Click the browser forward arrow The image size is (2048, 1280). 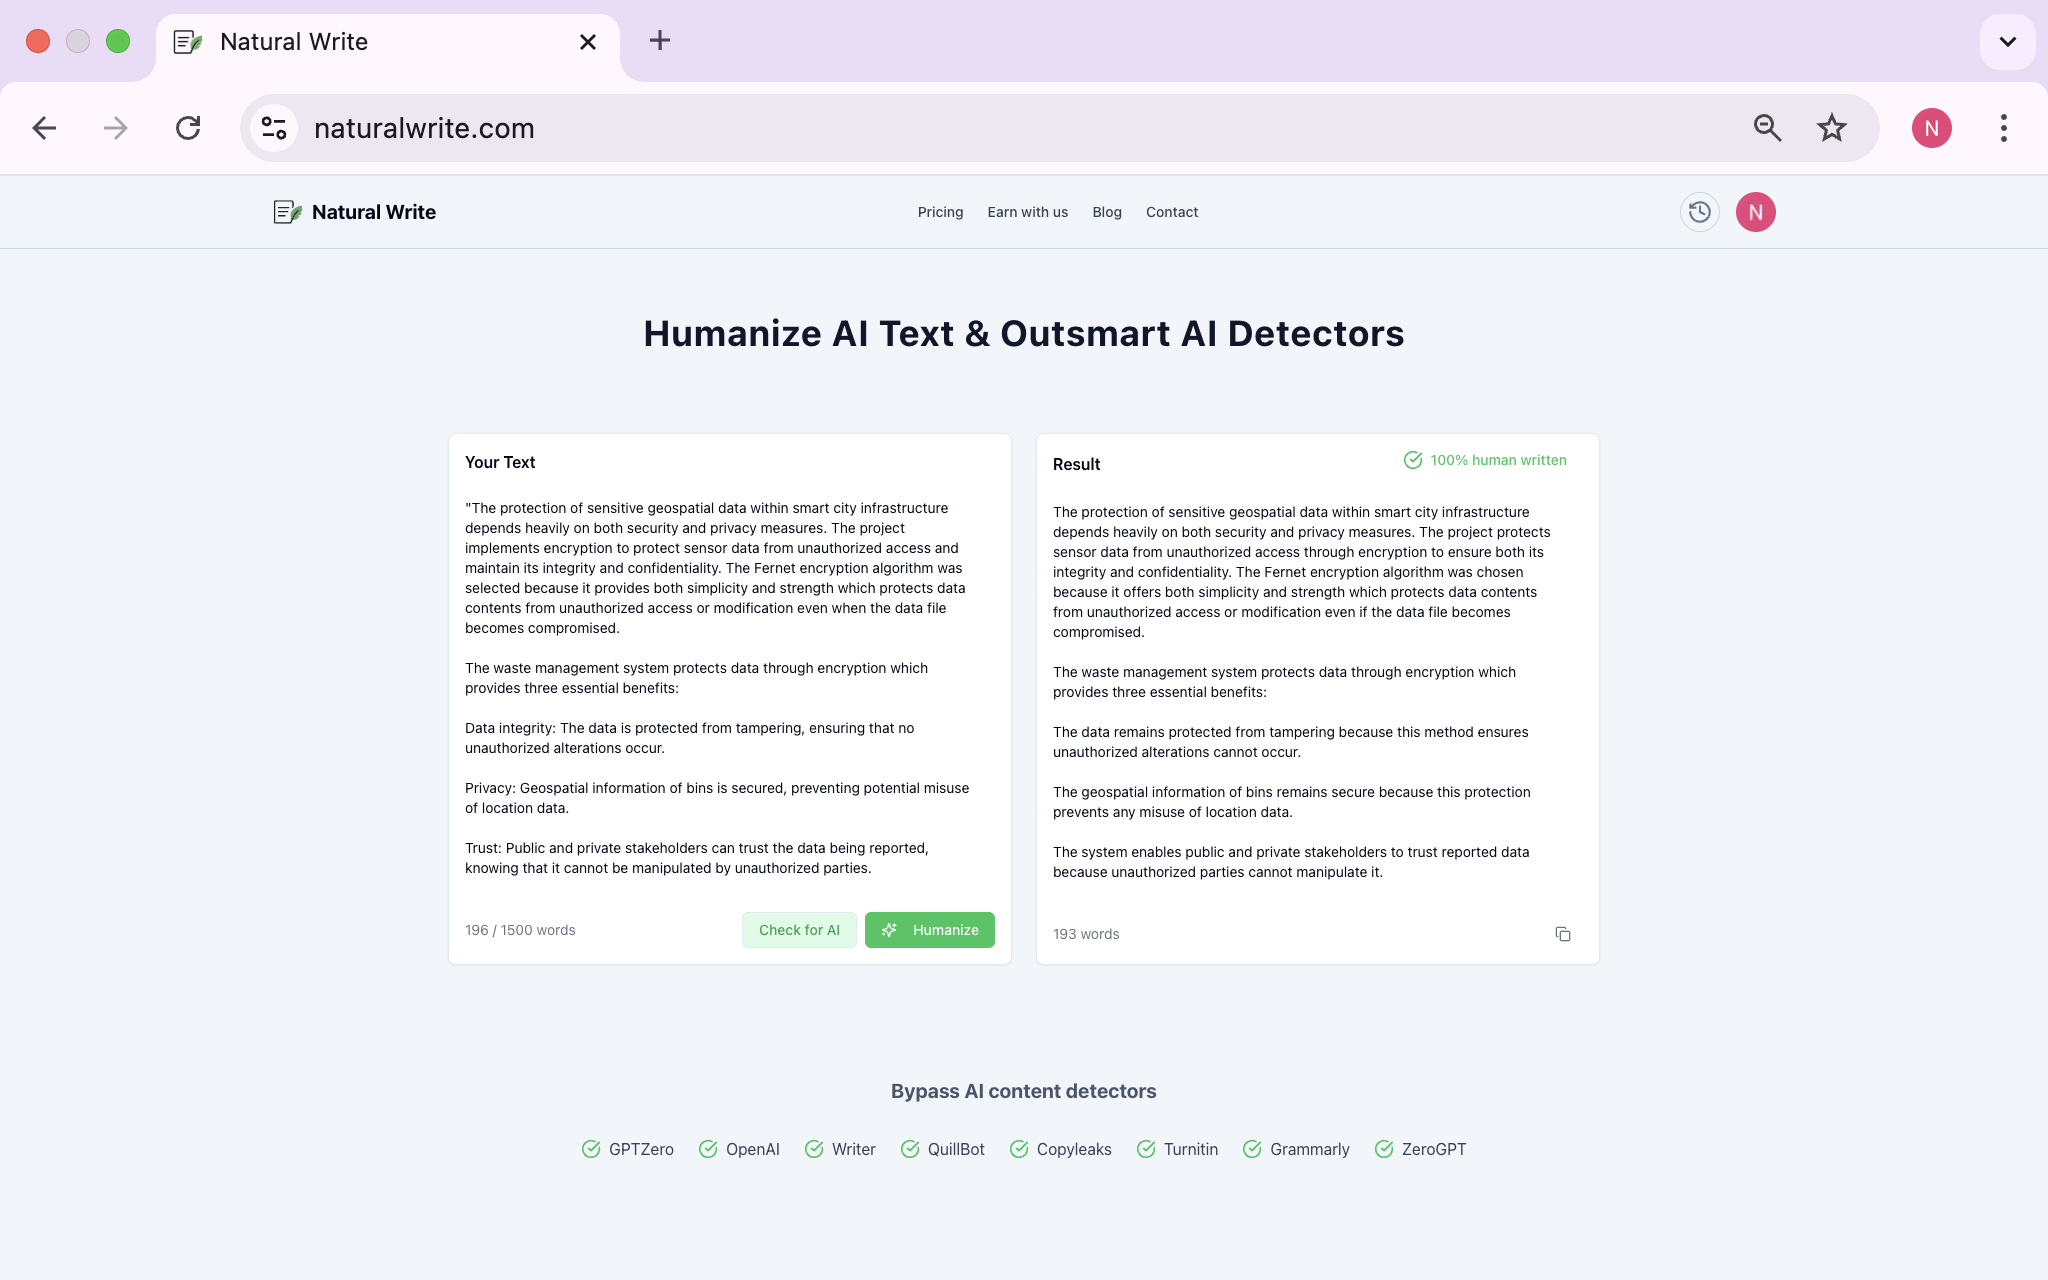[x=116, y=128]
